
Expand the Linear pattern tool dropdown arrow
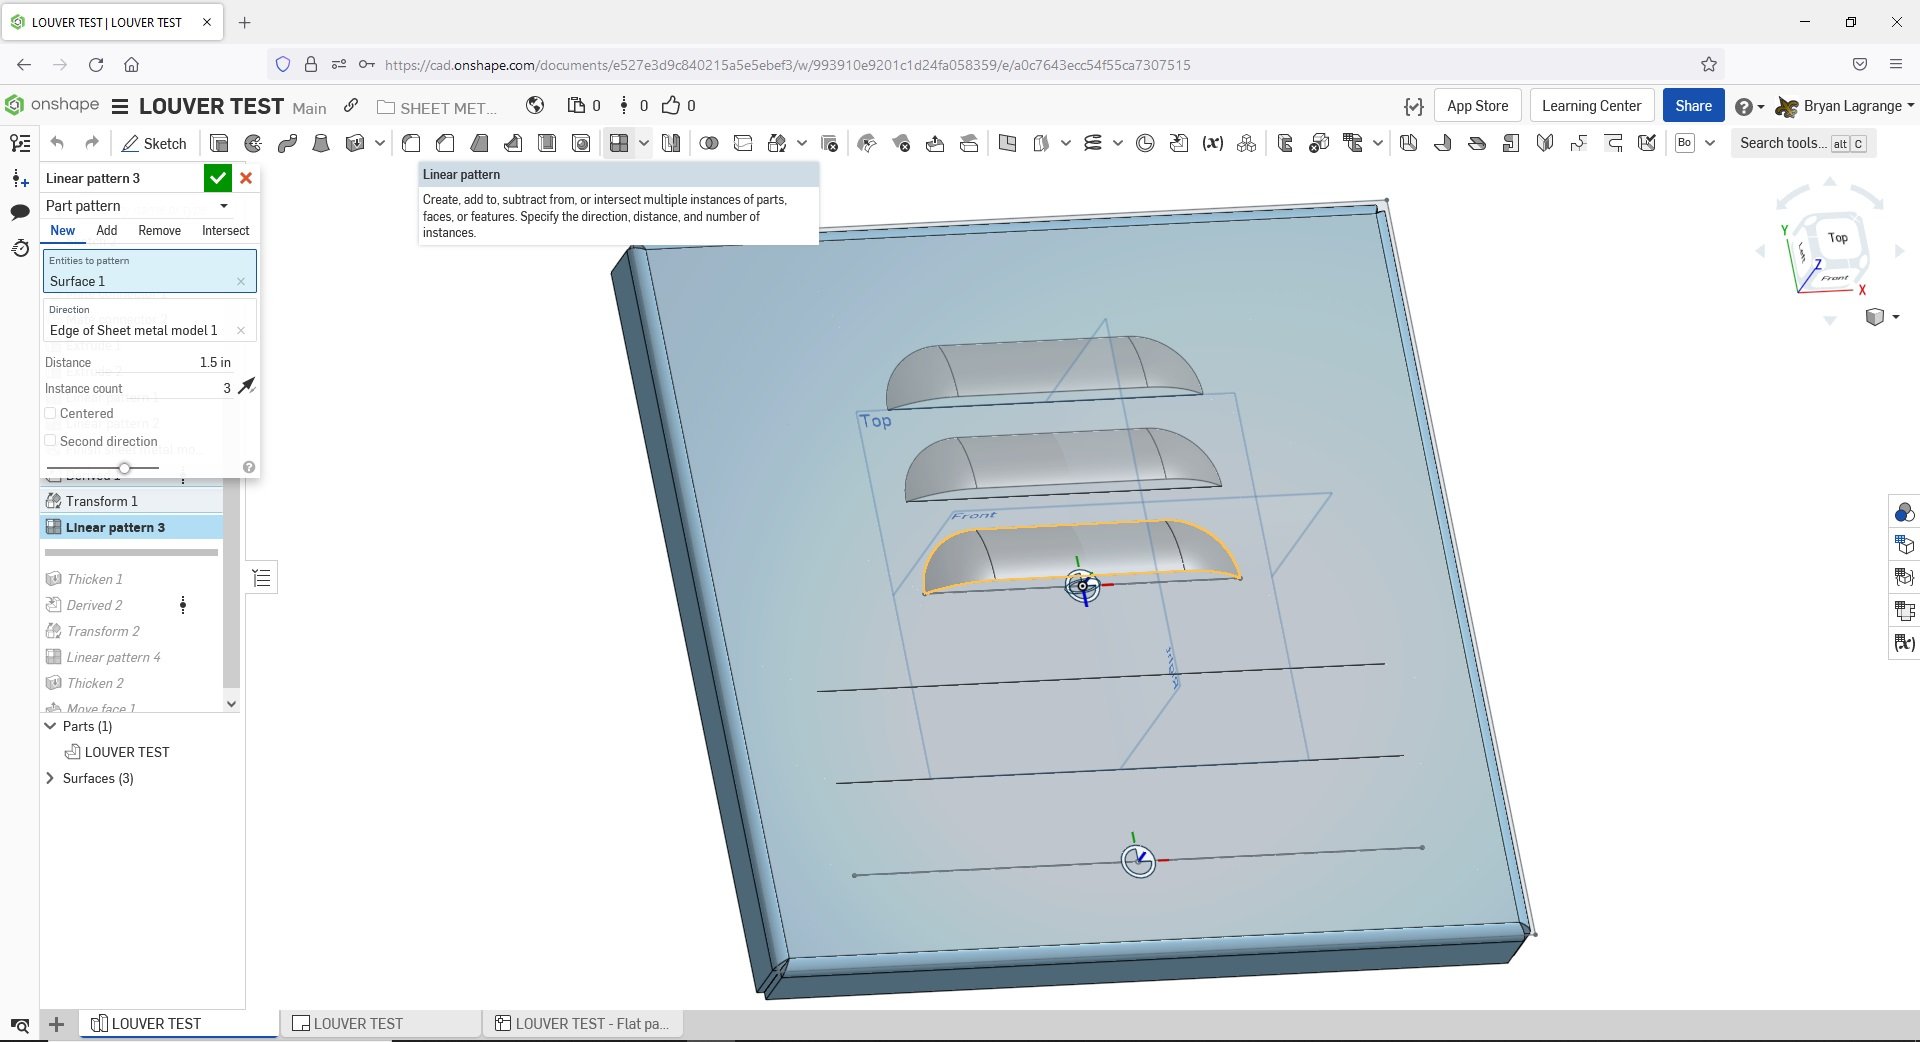(644, 143)
